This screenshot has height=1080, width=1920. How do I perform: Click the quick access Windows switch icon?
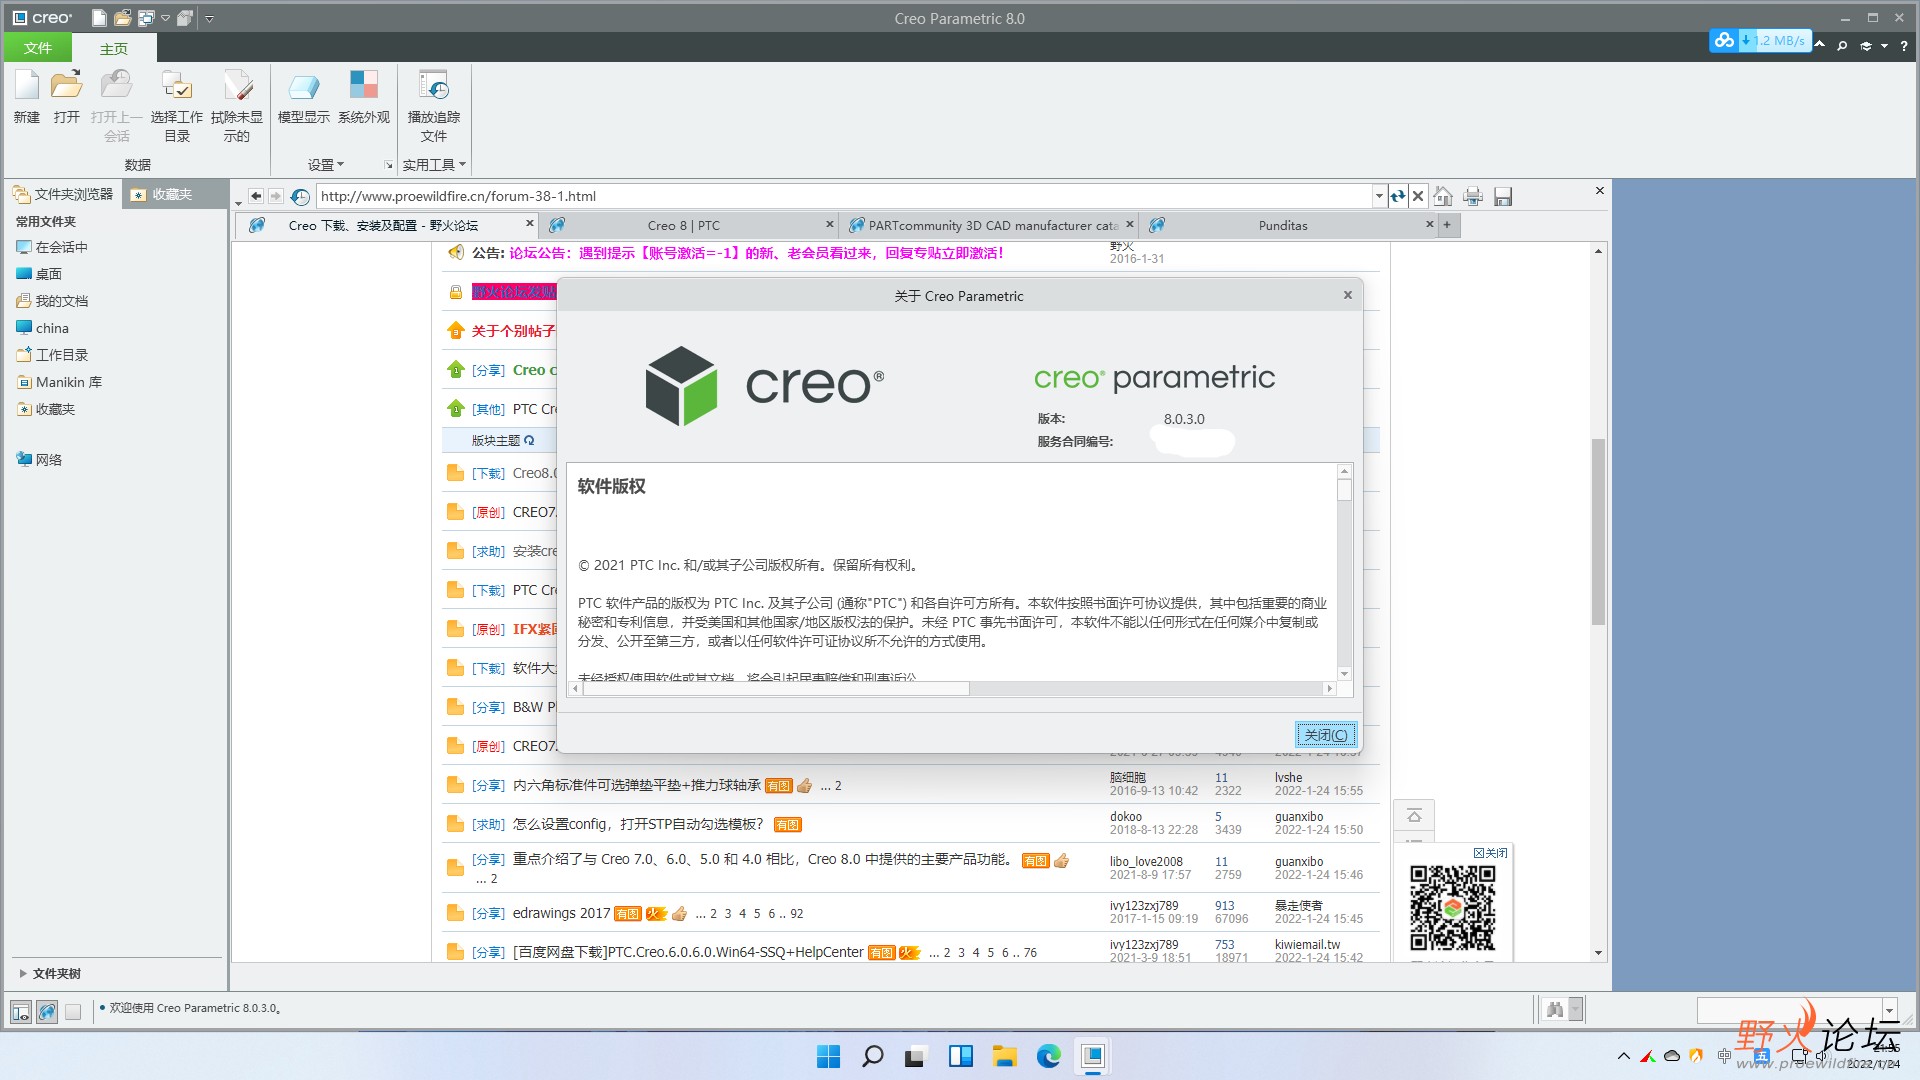click(x=146, y=18)
